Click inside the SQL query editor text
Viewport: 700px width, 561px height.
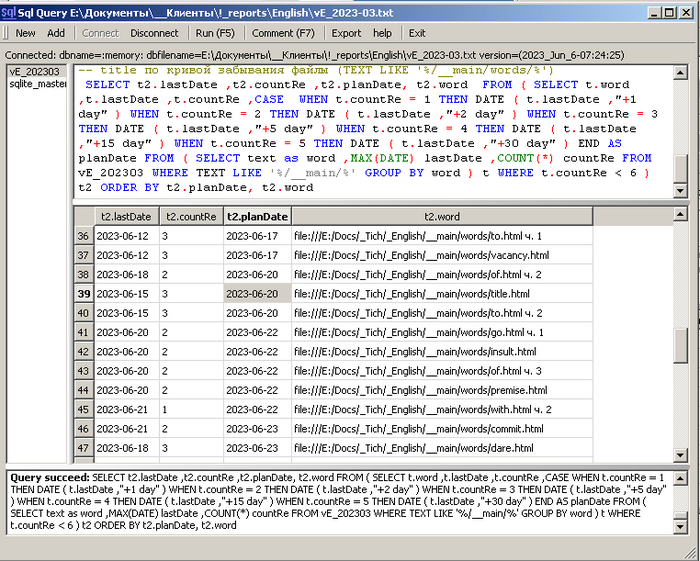(x=370, y=128)
